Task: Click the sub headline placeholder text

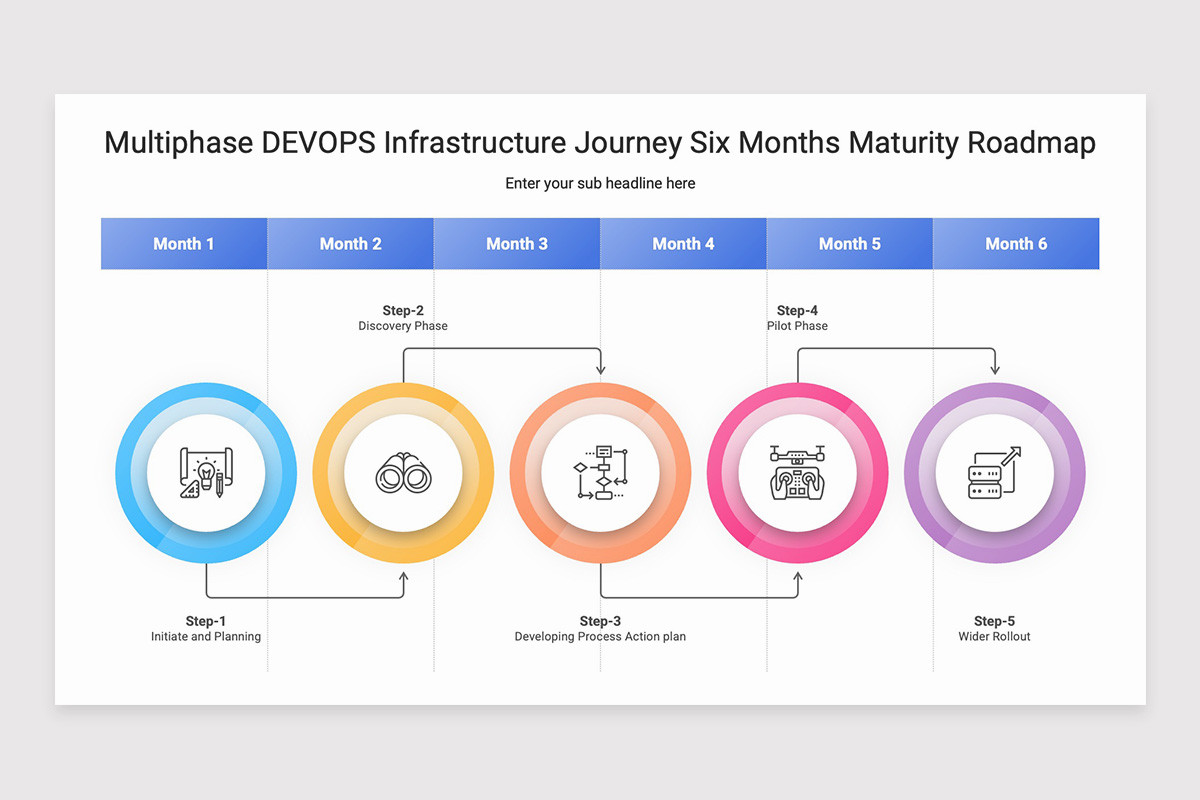Action: 600,183
